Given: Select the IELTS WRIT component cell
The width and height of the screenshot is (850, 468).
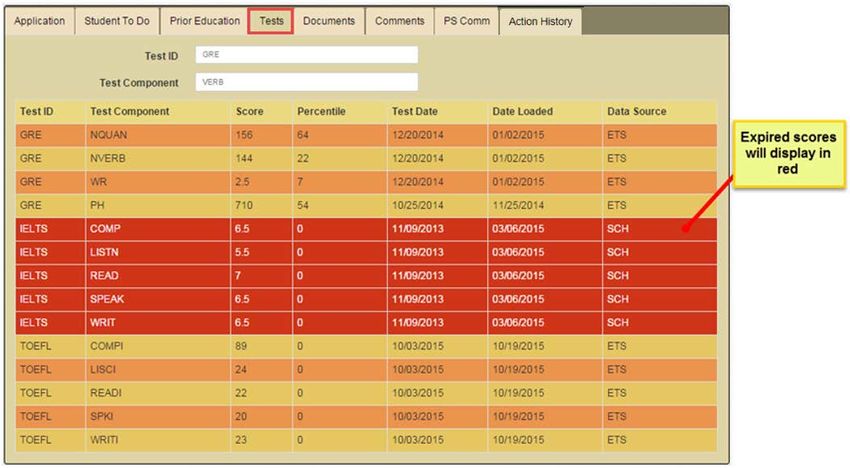Looking at the screenshot, I should pos(158,323).
